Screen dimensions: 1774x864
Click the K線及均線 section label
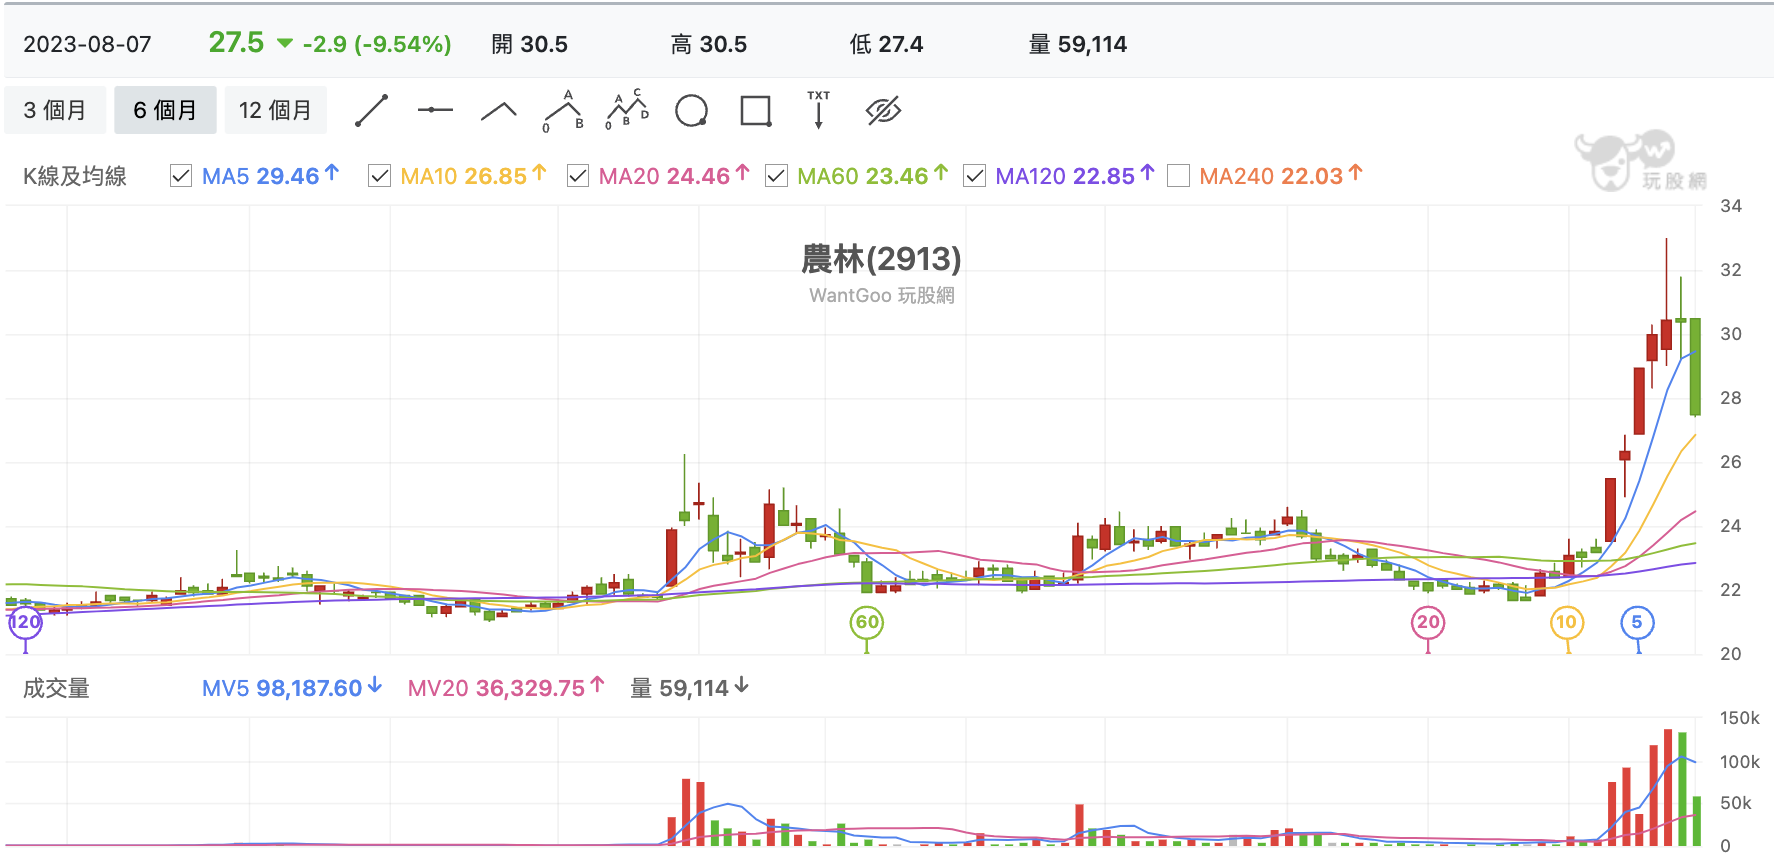(x=75, y=176)
